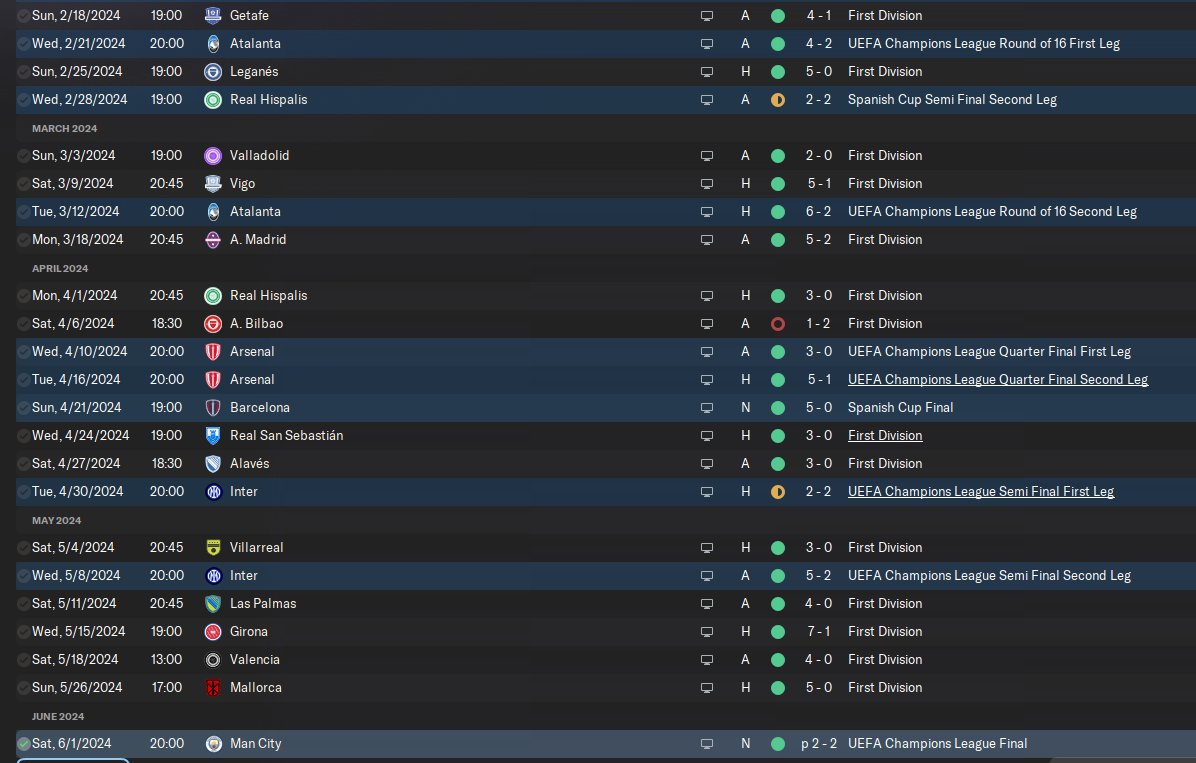Click the Getafe club badge
The image size is (1196, 763).
pyautogui.click(x=214, y=15)
